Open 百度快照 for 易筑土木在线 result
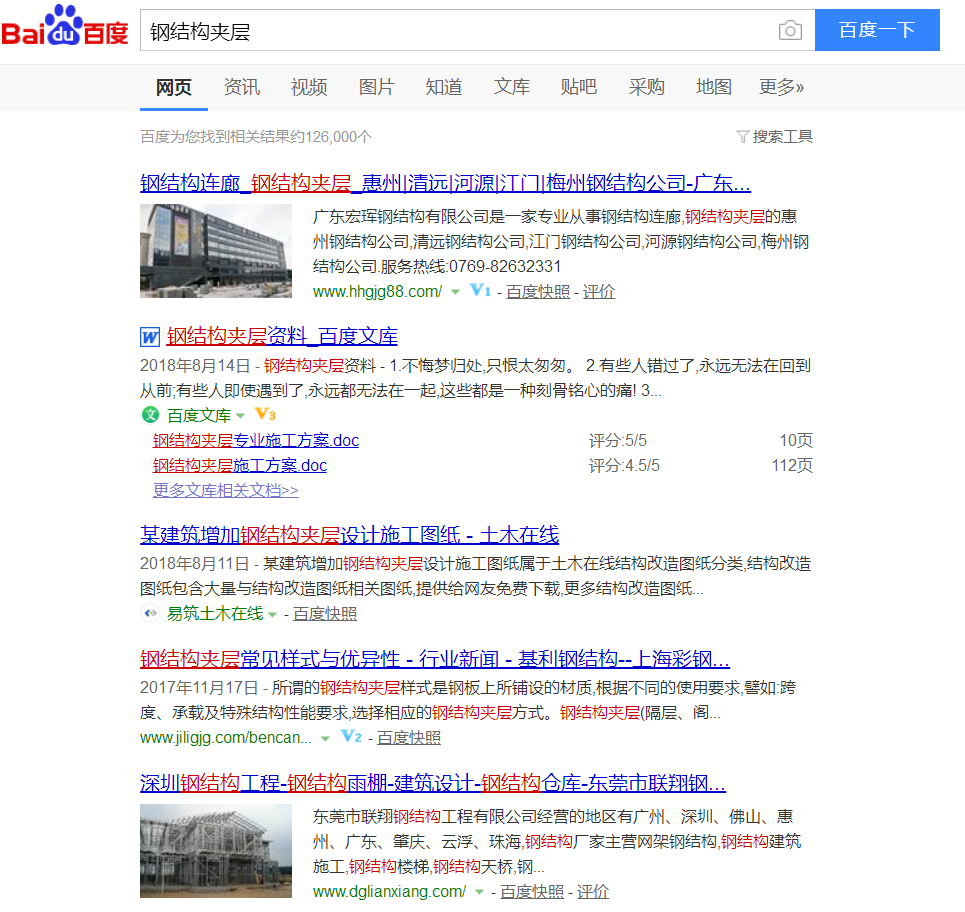 325,614
